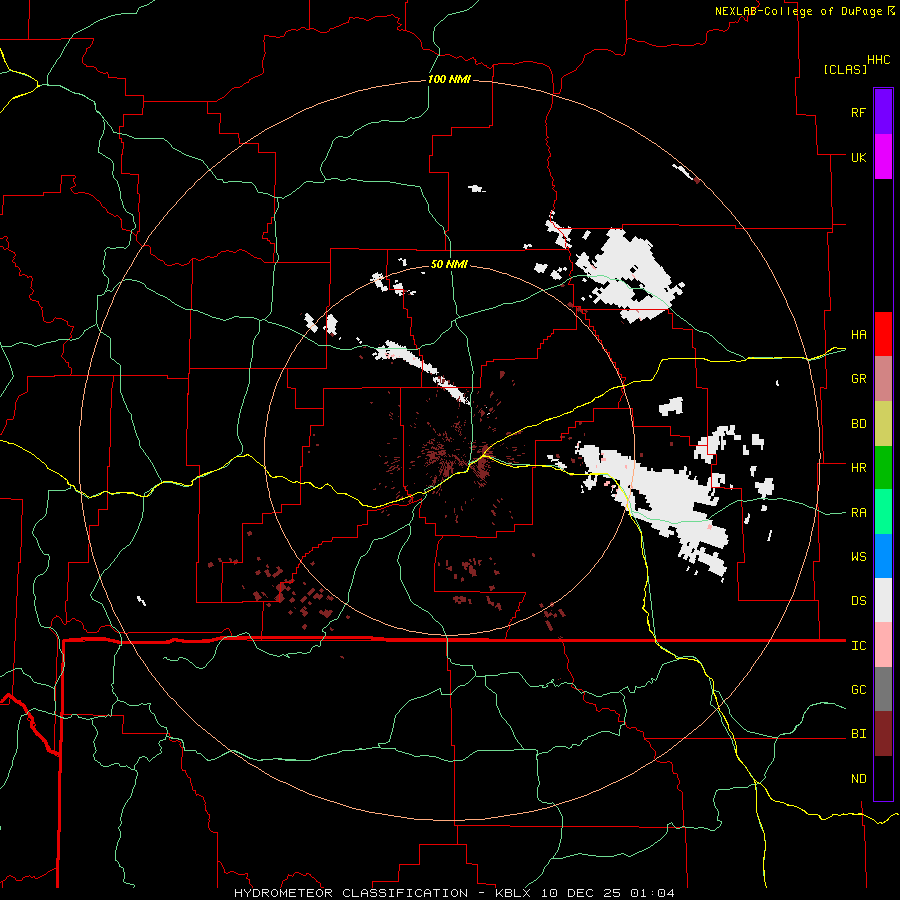Click the 'RA' legend label
The image size is (900, 900).
tap(859, 513)
